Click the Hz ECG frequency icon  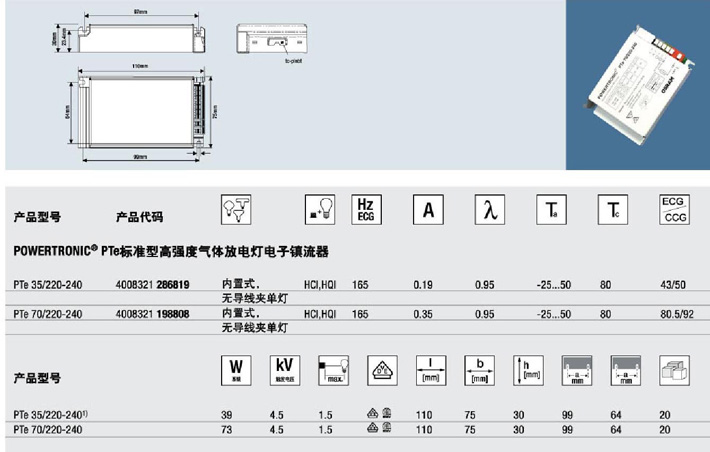[x=366, y=209]
